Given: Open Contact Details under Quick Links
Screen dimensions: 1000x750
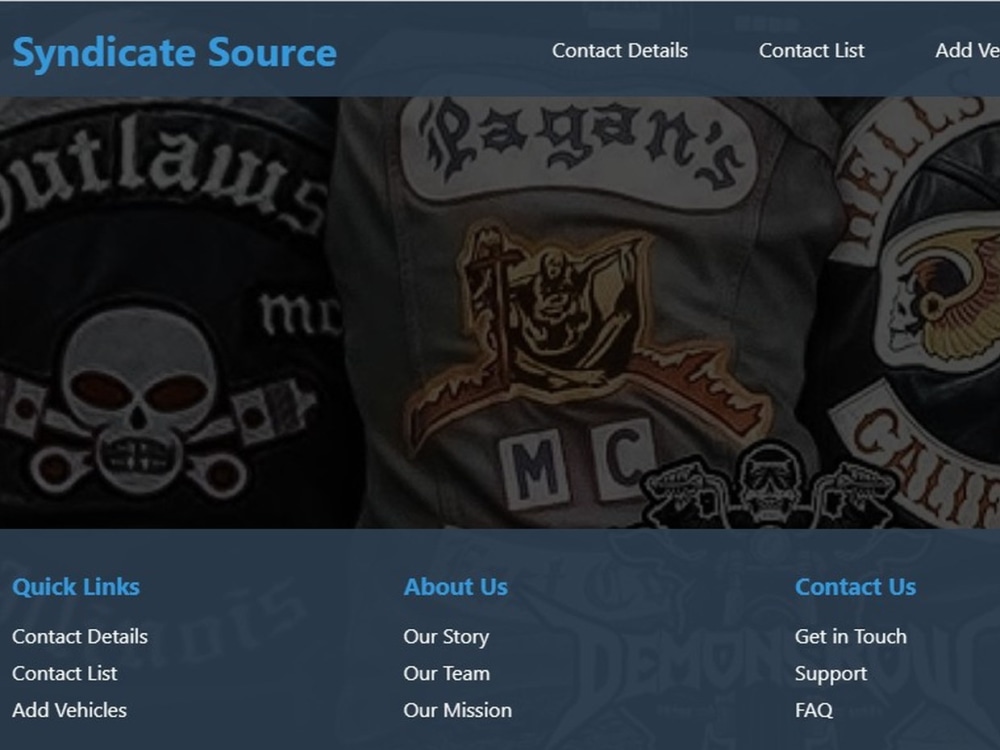Looking at the screenshot, I should [80, 636].
